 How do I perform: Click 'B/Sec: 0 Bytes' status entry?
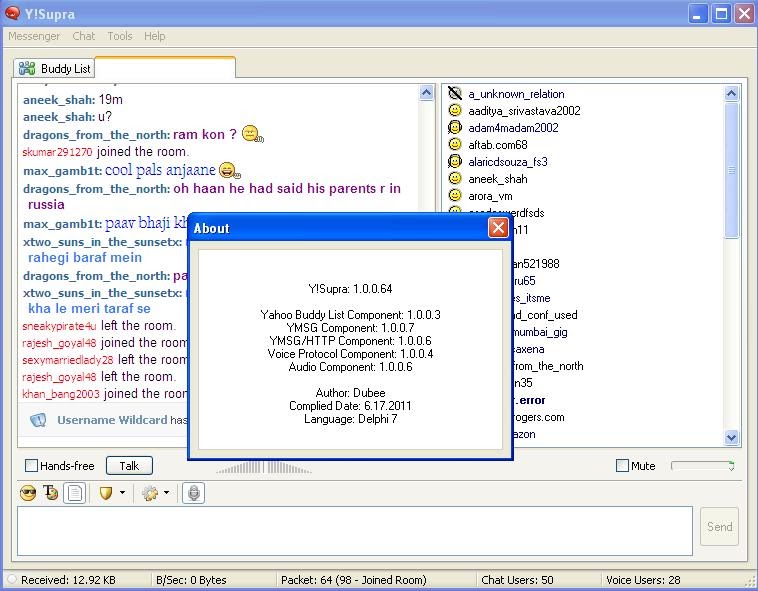(x=191, y=580)
